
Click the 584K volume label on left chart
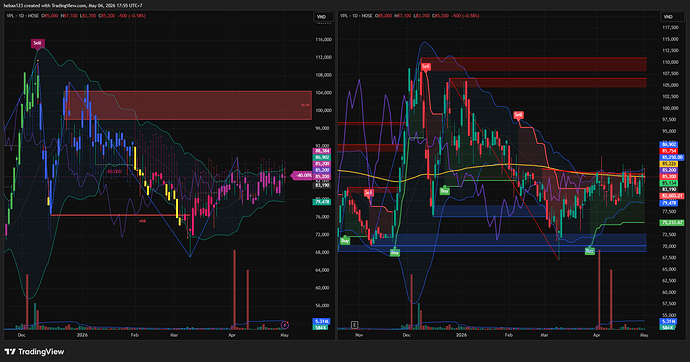tap(321, 327)
